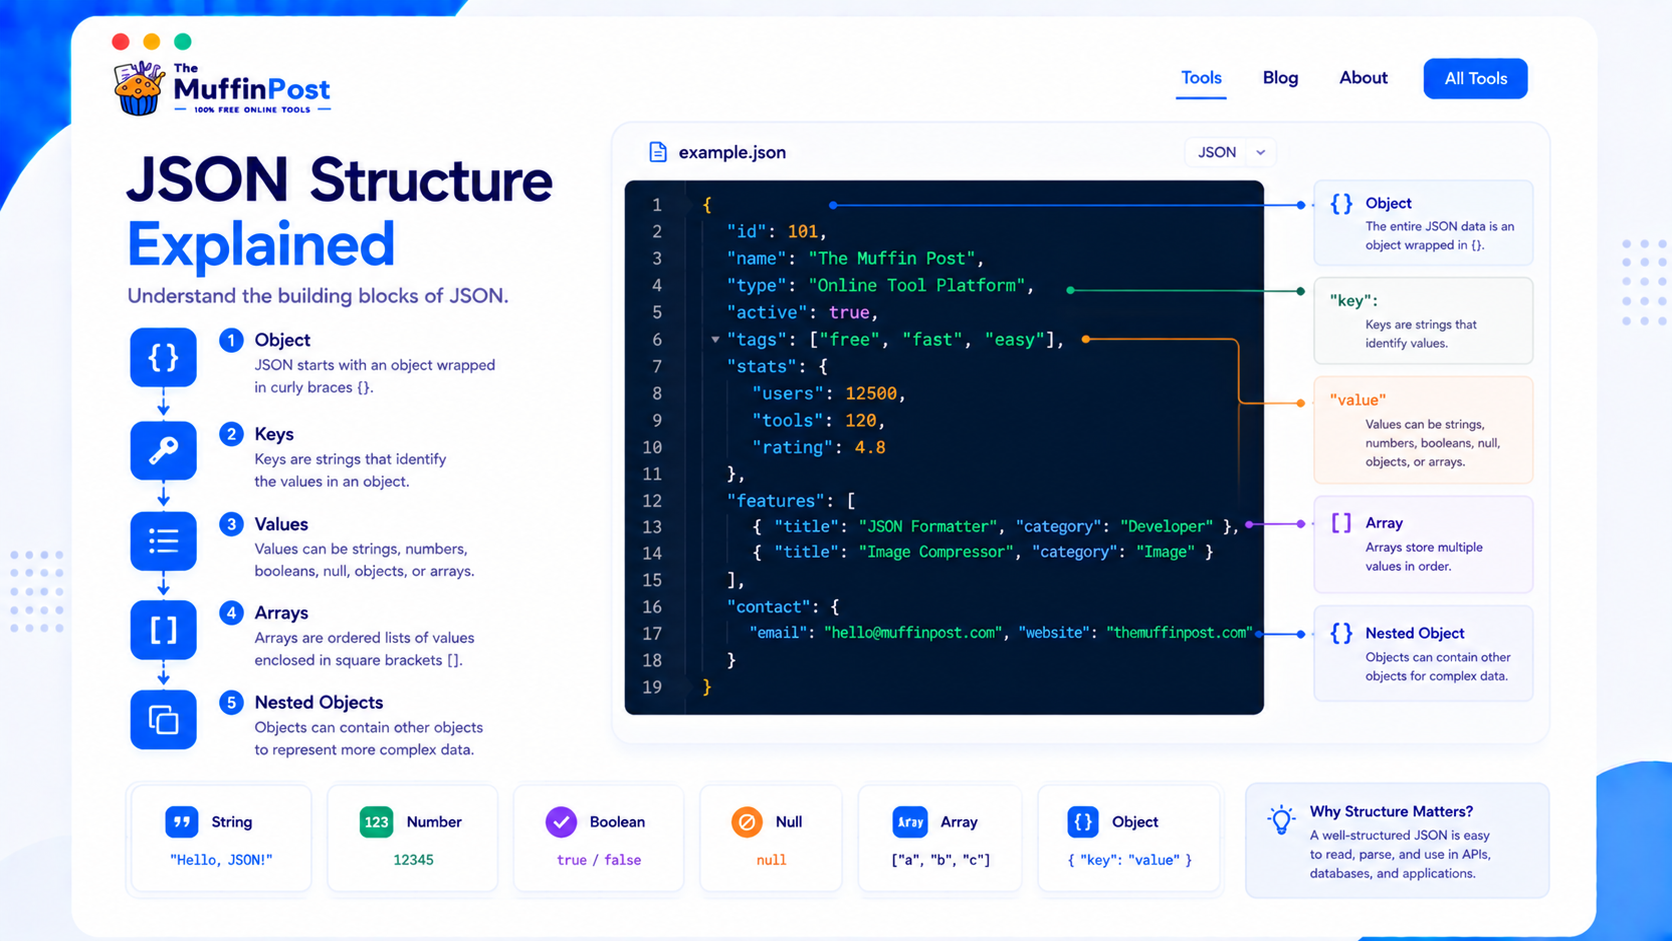Click the braces icon in Object annotation card

point(1341,204)
